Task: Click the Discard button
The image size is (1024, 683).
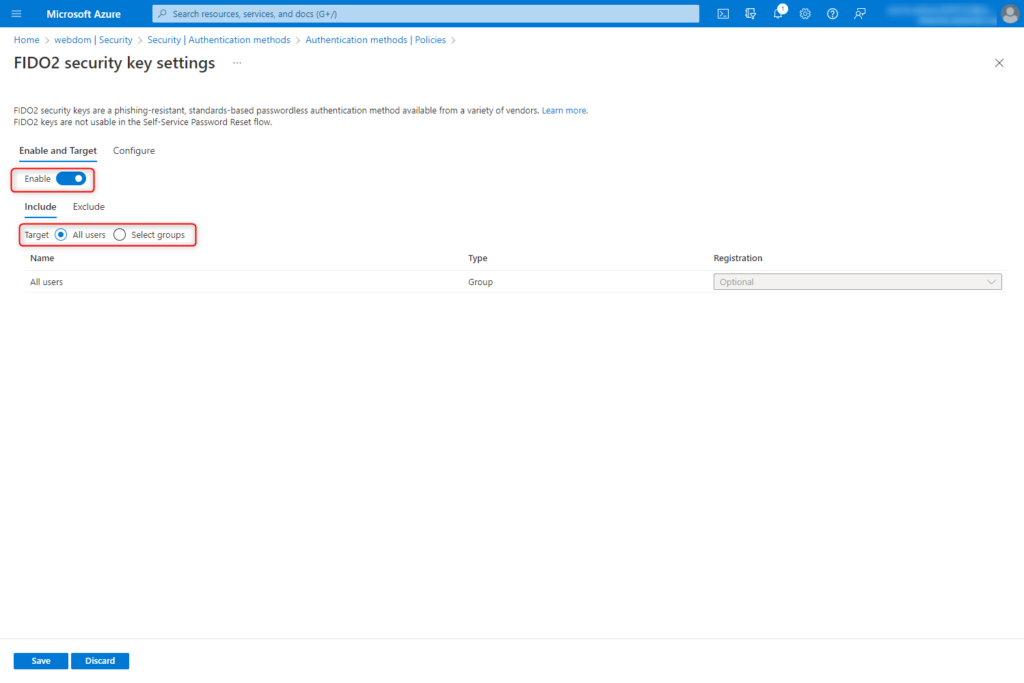Action: pos(100,661)
